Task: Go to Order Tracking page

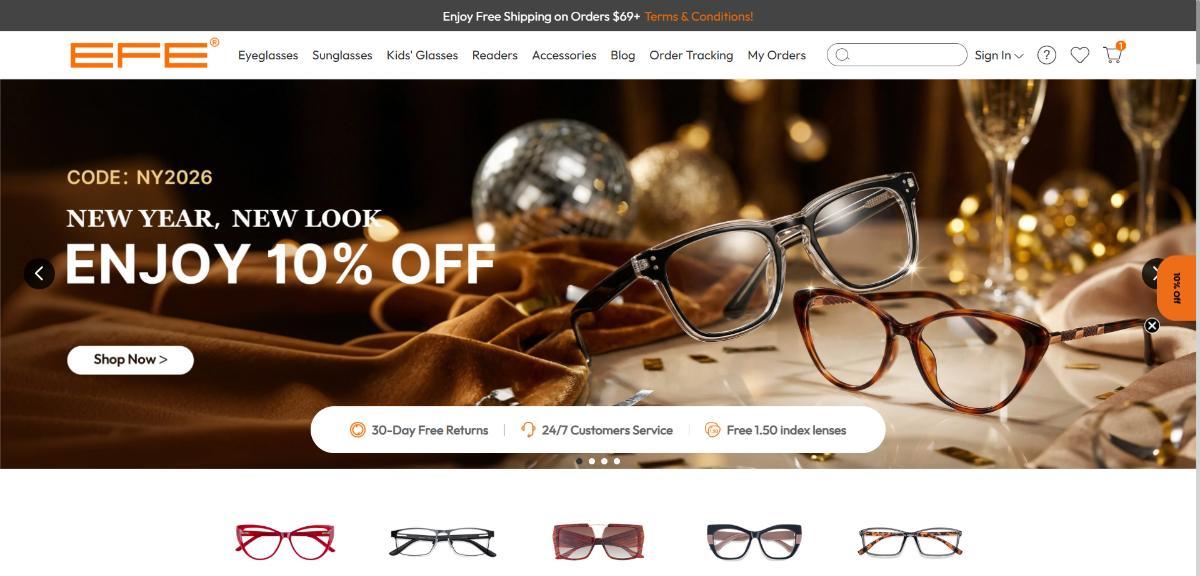Action: click(x=691, y=55)
